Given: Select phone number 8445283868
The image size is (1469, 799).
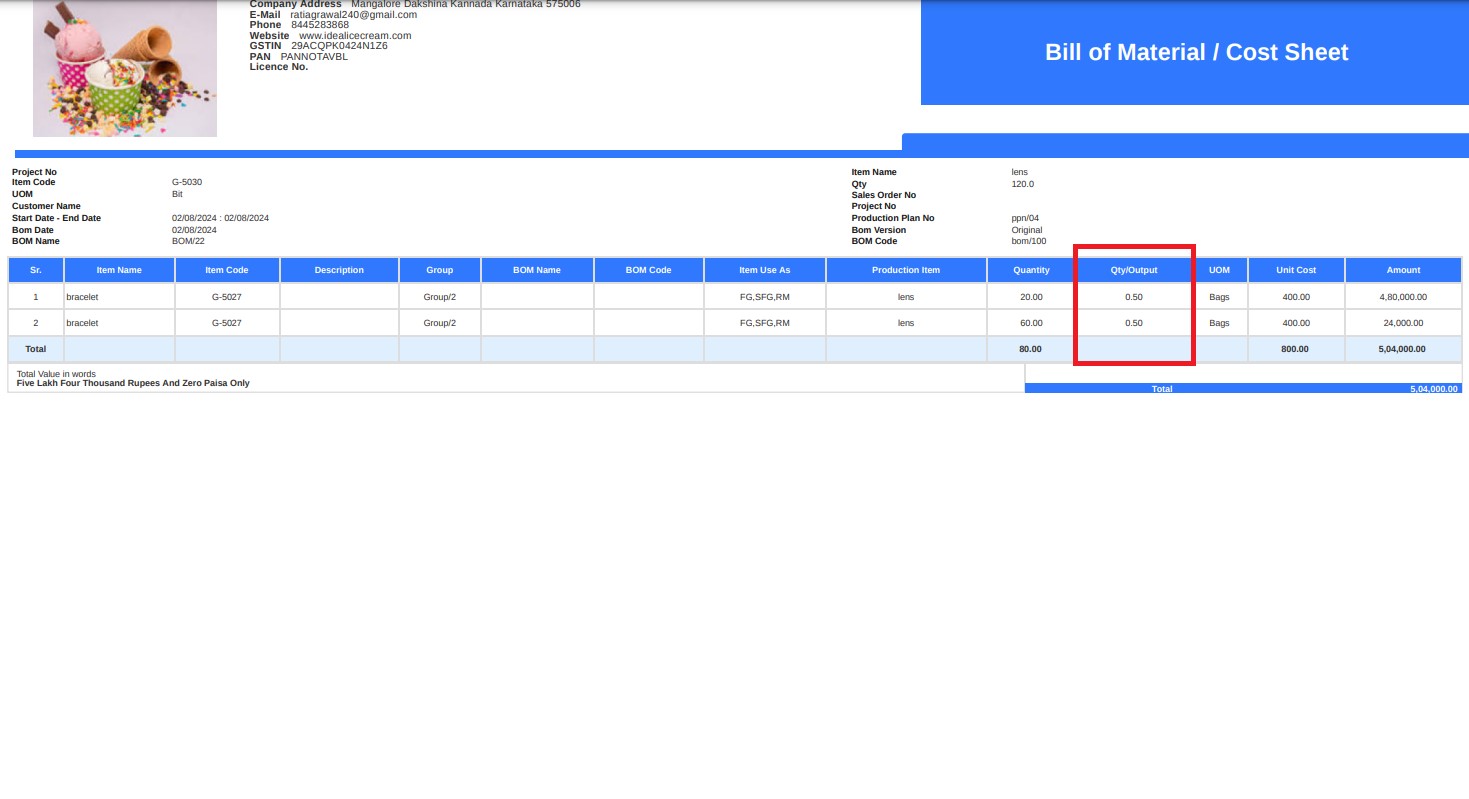Looking at the screenshot, I should [x=320, y=25].
